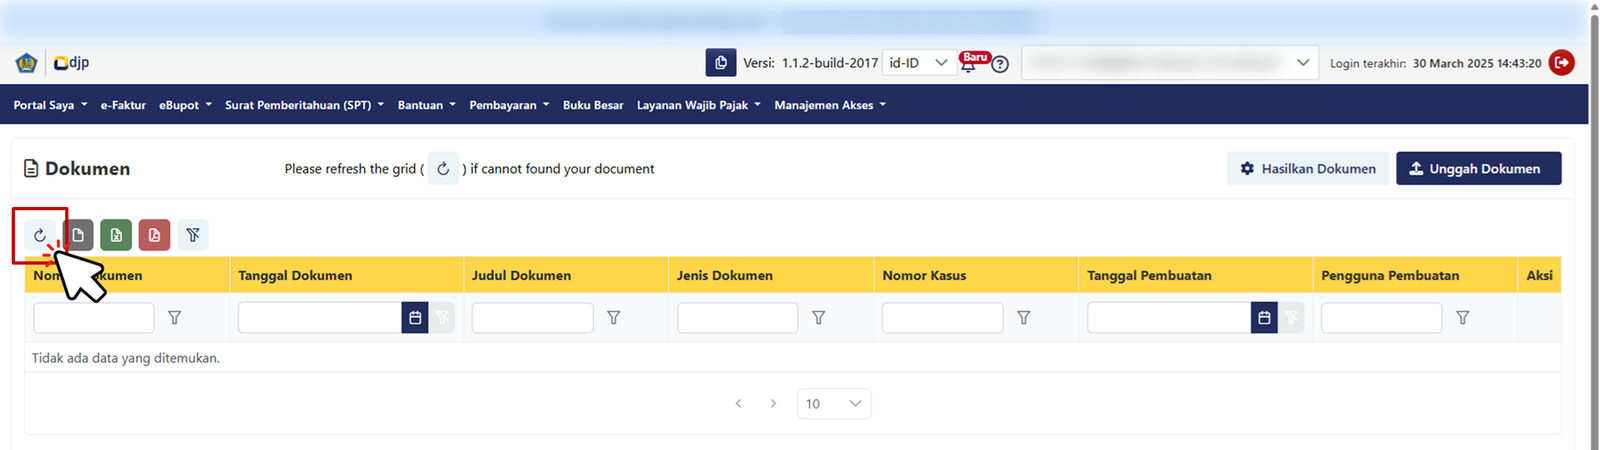Expand the id-ID language dropdown

[919, 63]
